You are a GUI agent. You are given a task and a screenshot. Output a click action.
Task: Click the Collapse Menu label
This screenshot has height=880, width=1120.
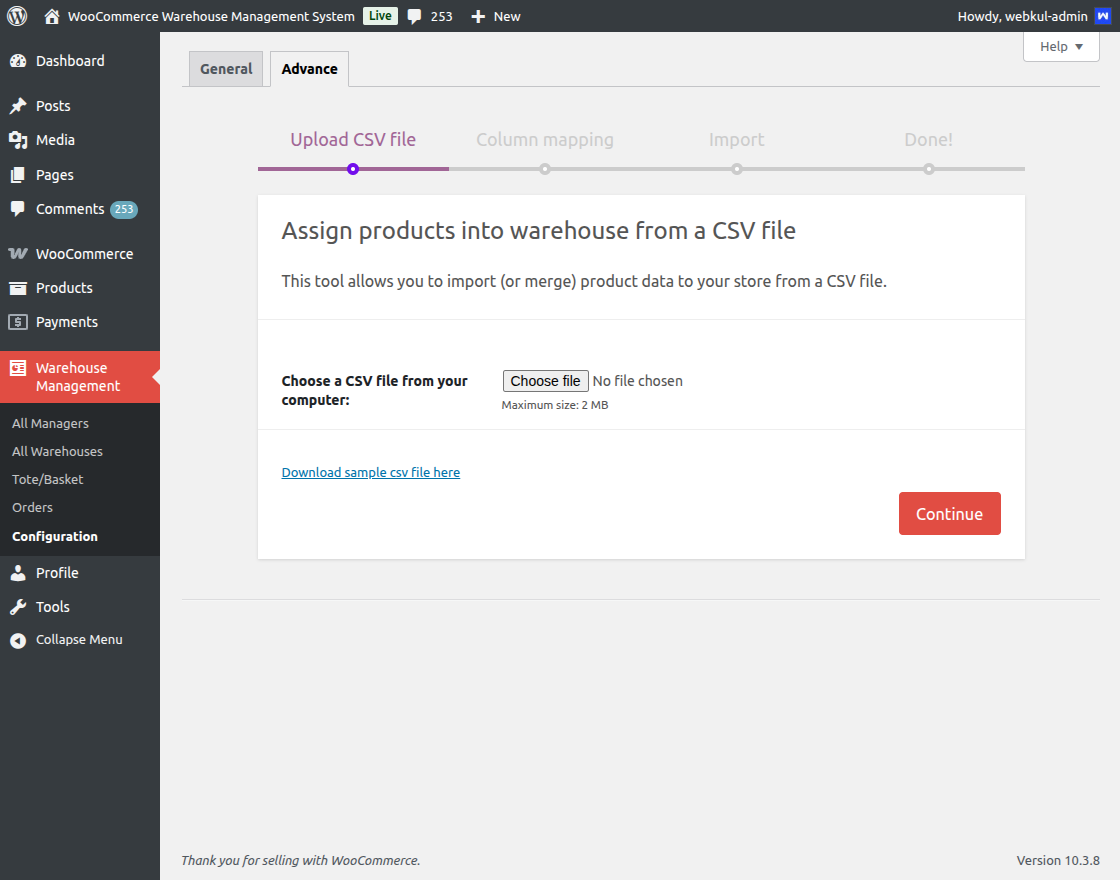pyautogui.click(x=79, y=640)
